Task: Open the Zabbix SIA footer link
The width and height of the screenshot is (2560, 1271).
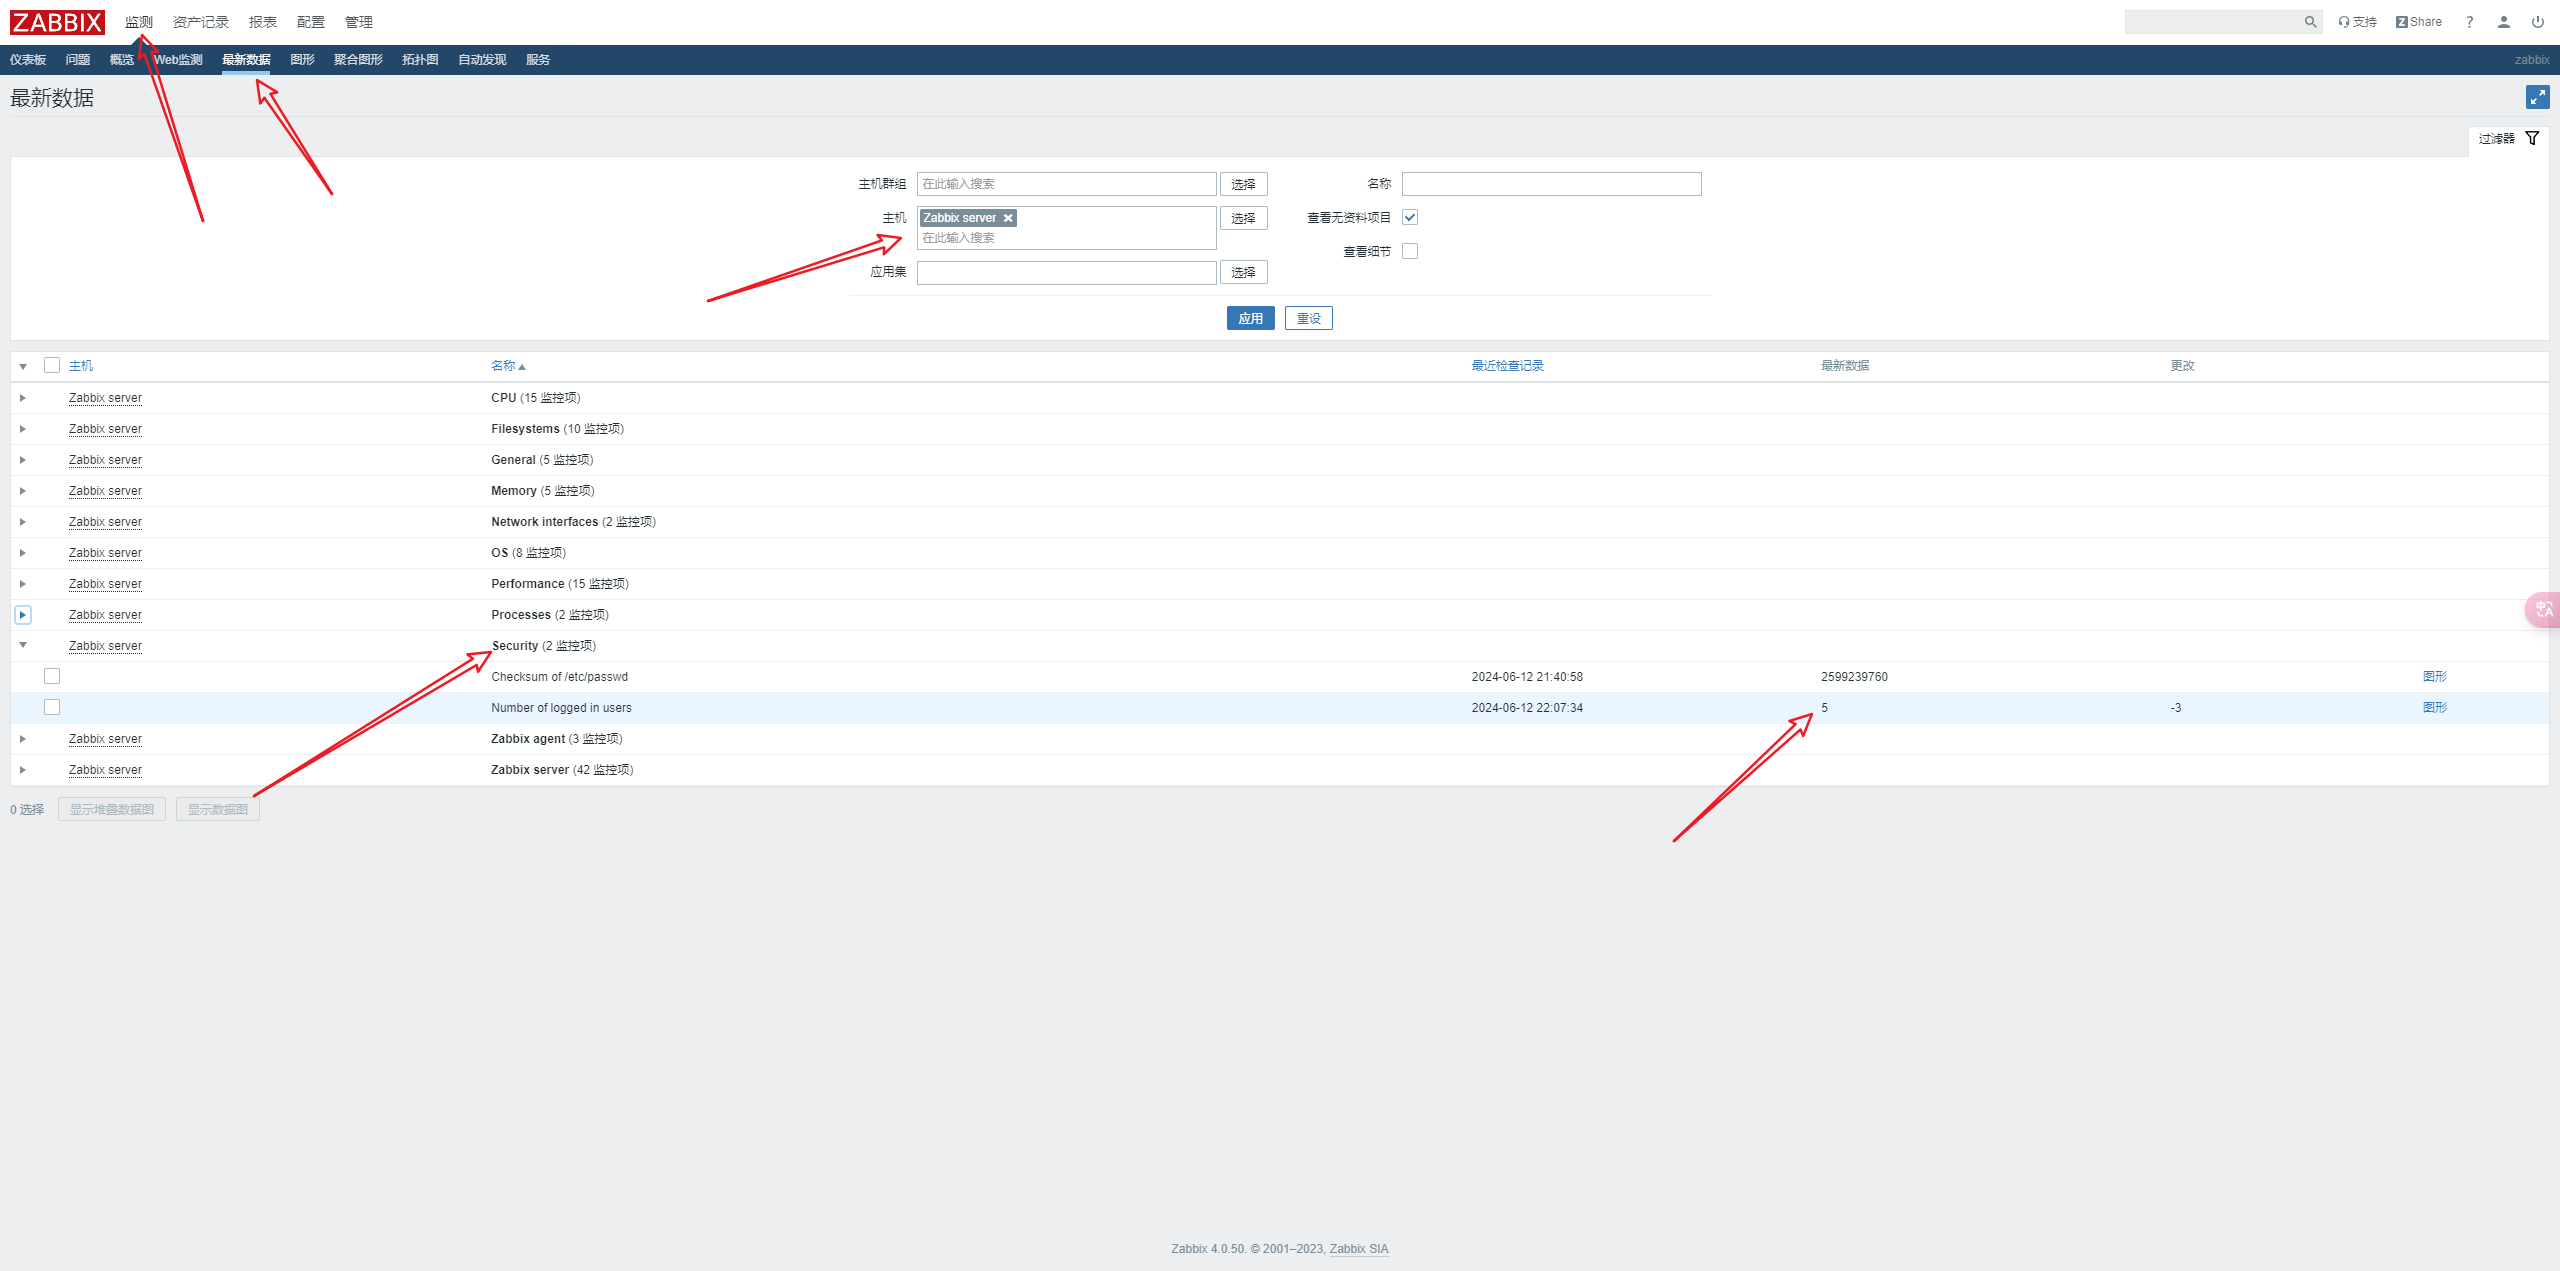Action: [x=1359, y=1249]
